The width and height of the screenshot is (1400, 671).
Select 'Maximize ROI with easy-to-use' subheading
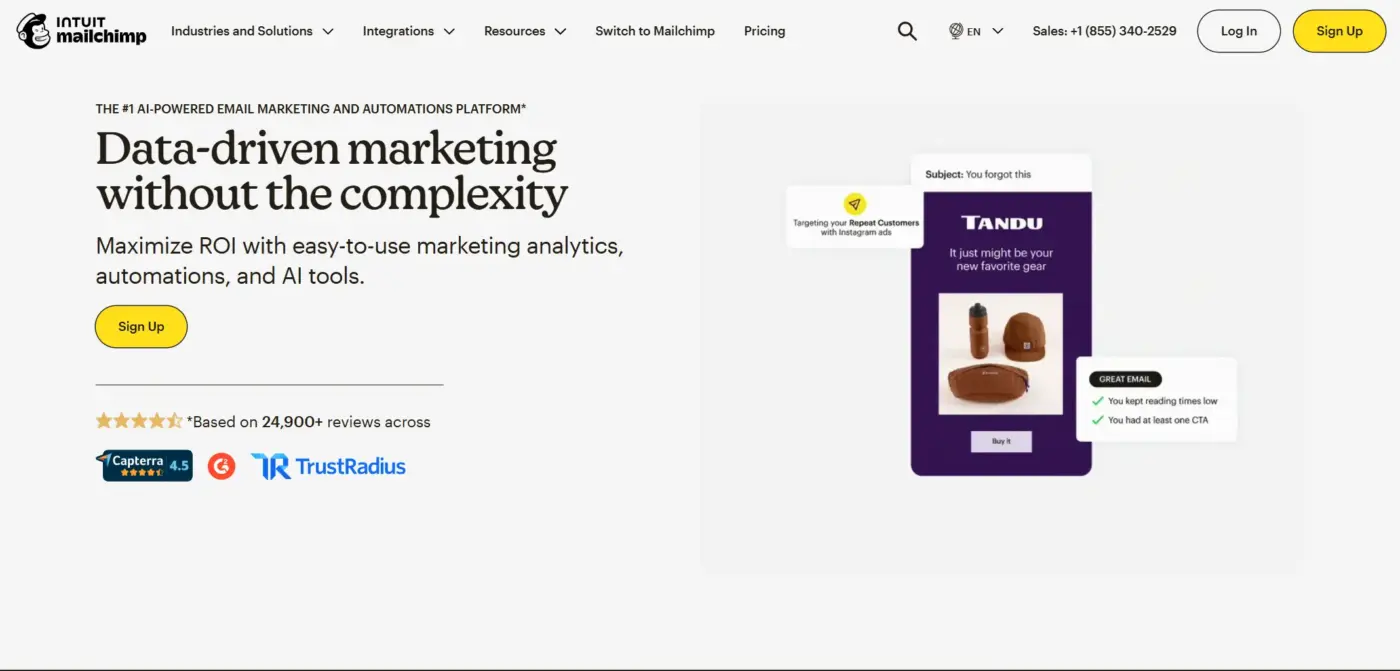coord(360,261)
